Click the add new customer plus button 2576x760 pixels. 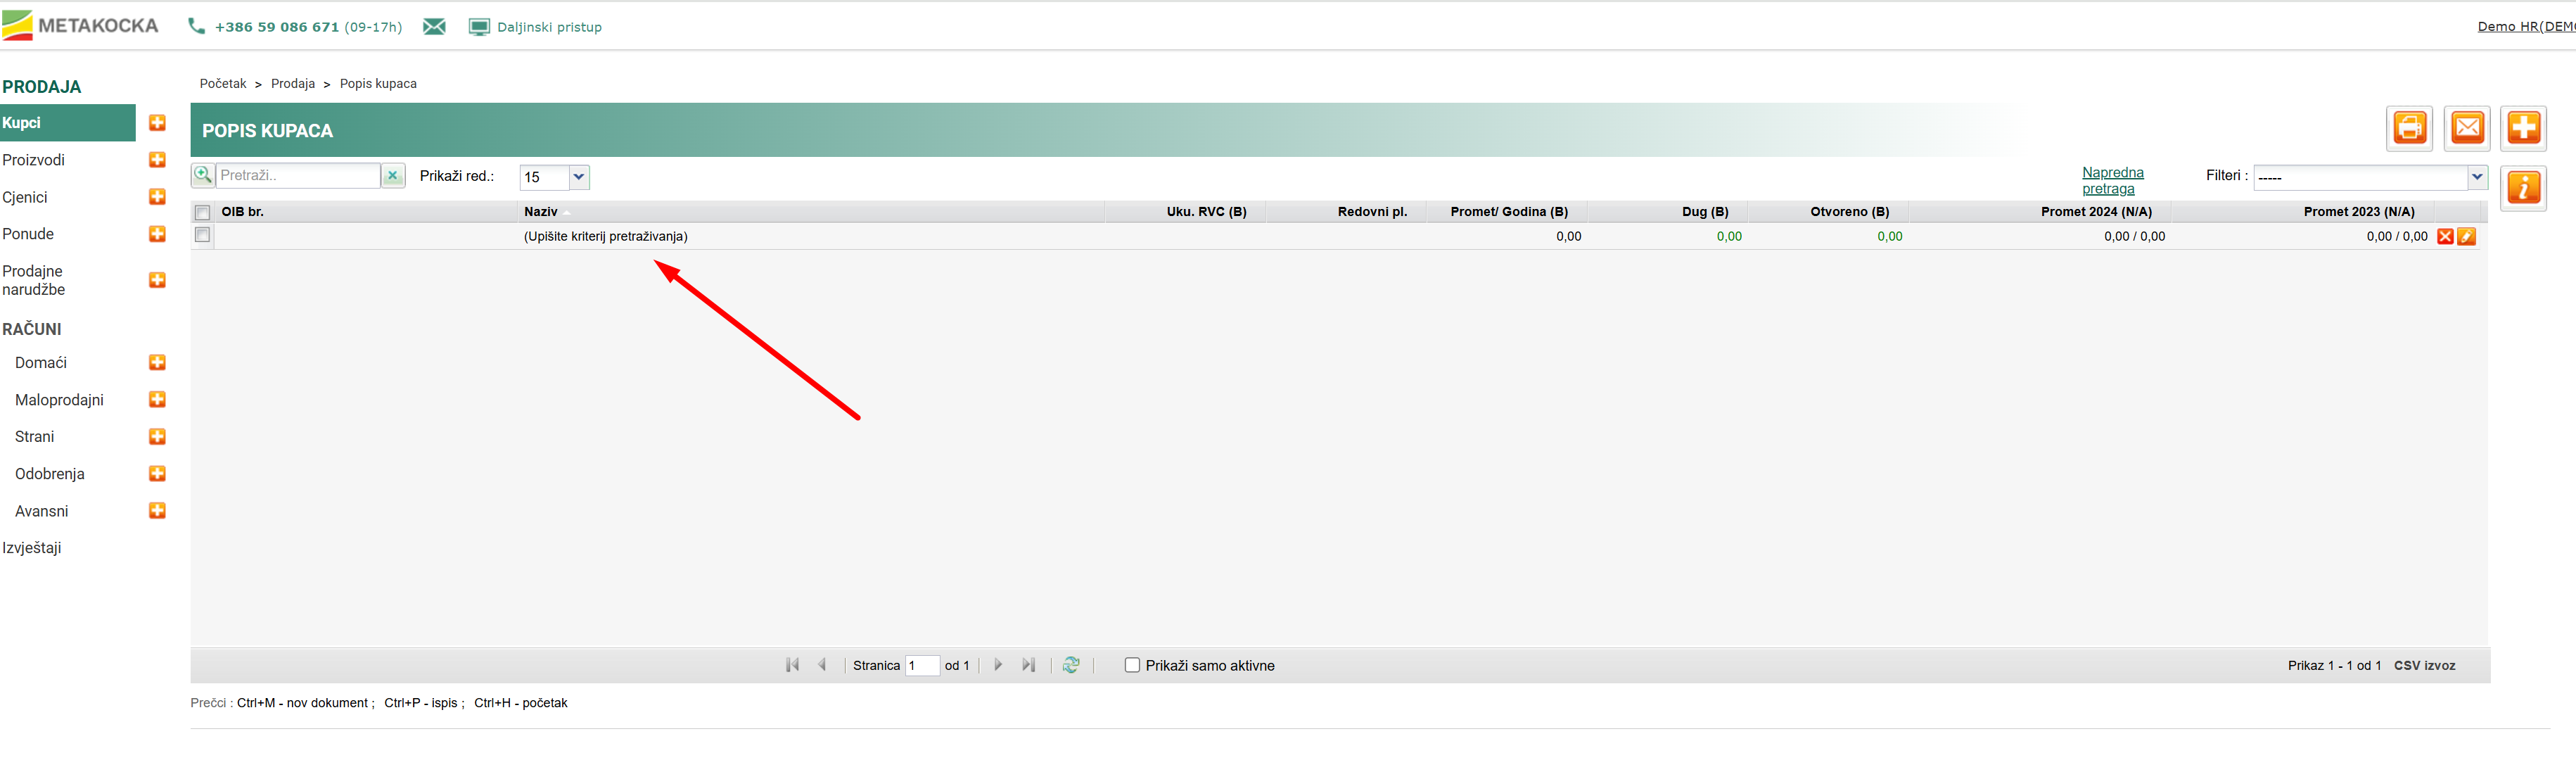(x=2524, y=128)
